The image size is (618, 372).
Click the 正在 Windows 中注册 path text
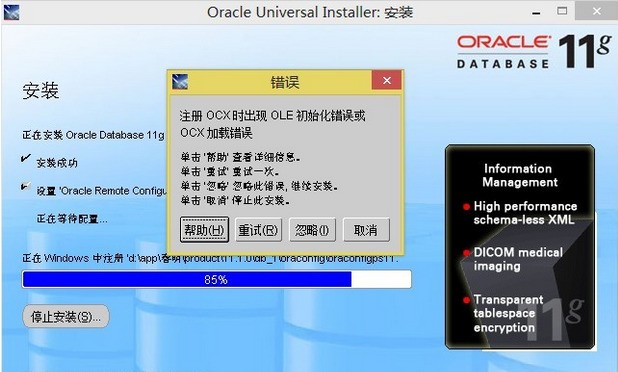(210, 259)
